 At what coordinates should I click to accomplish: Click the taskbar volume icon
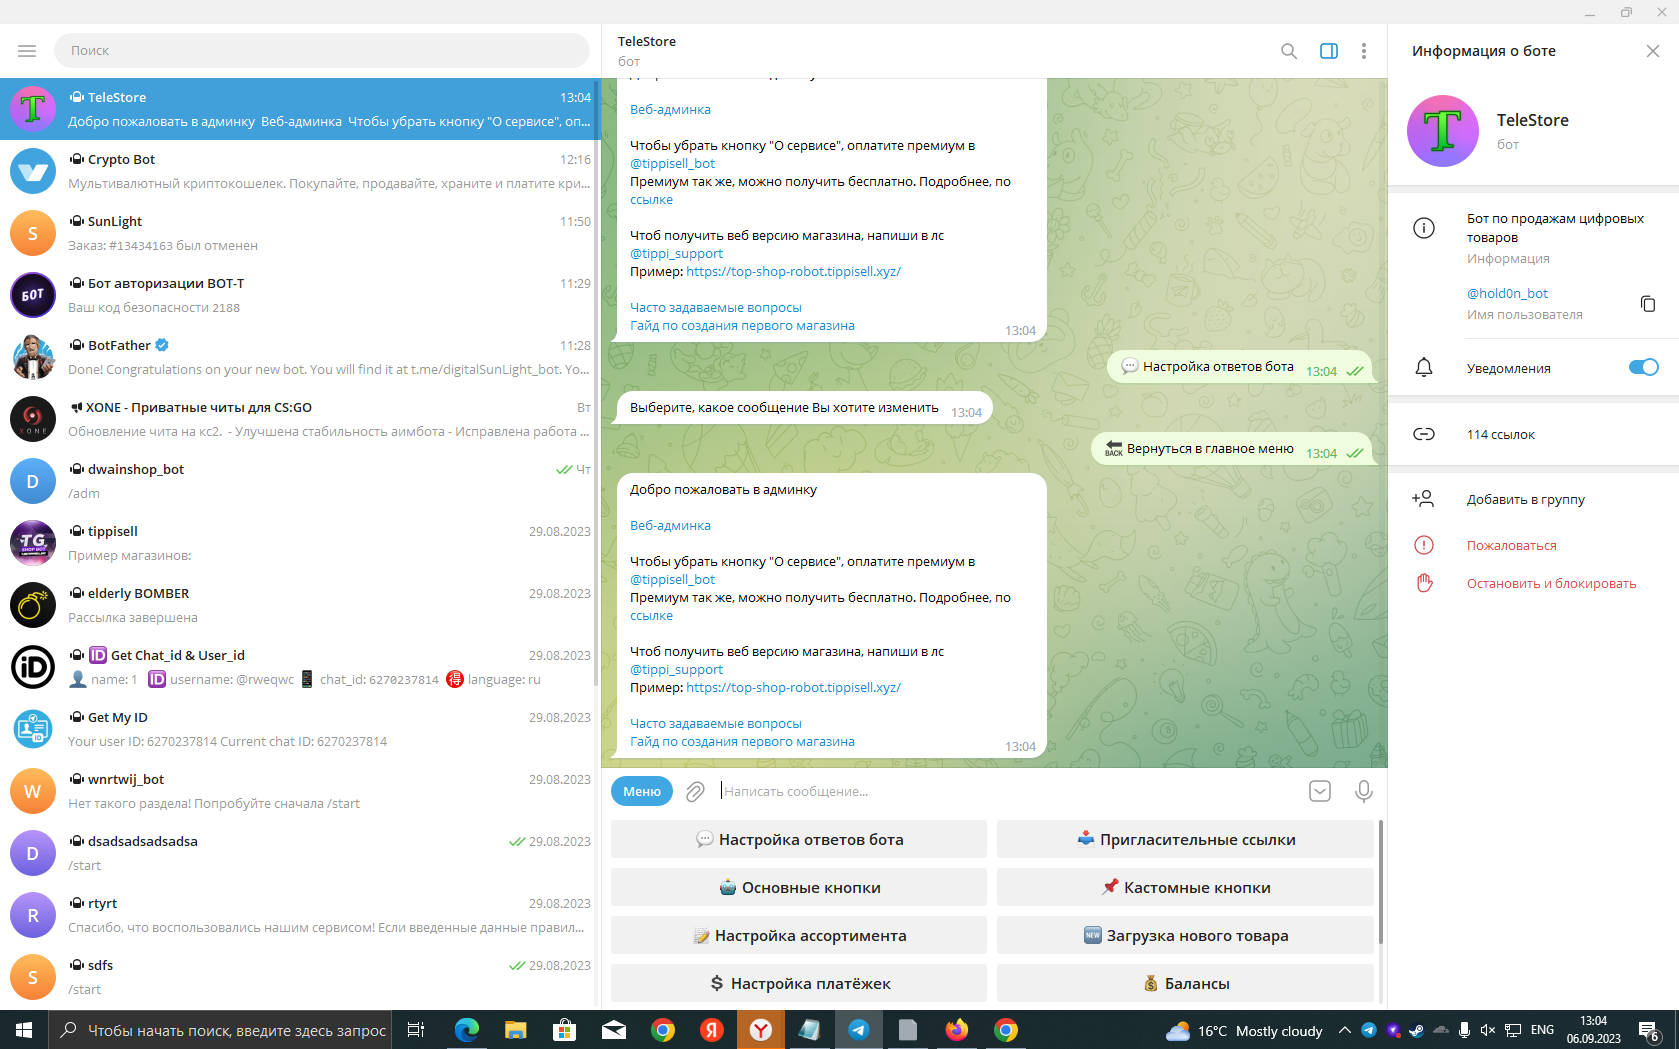tap(1488, 1030)
